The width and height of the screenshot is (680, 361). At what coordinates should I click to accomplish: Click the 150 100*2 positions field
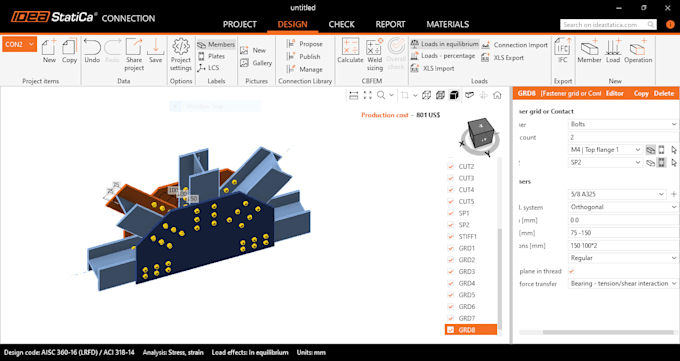coord(623,246)
